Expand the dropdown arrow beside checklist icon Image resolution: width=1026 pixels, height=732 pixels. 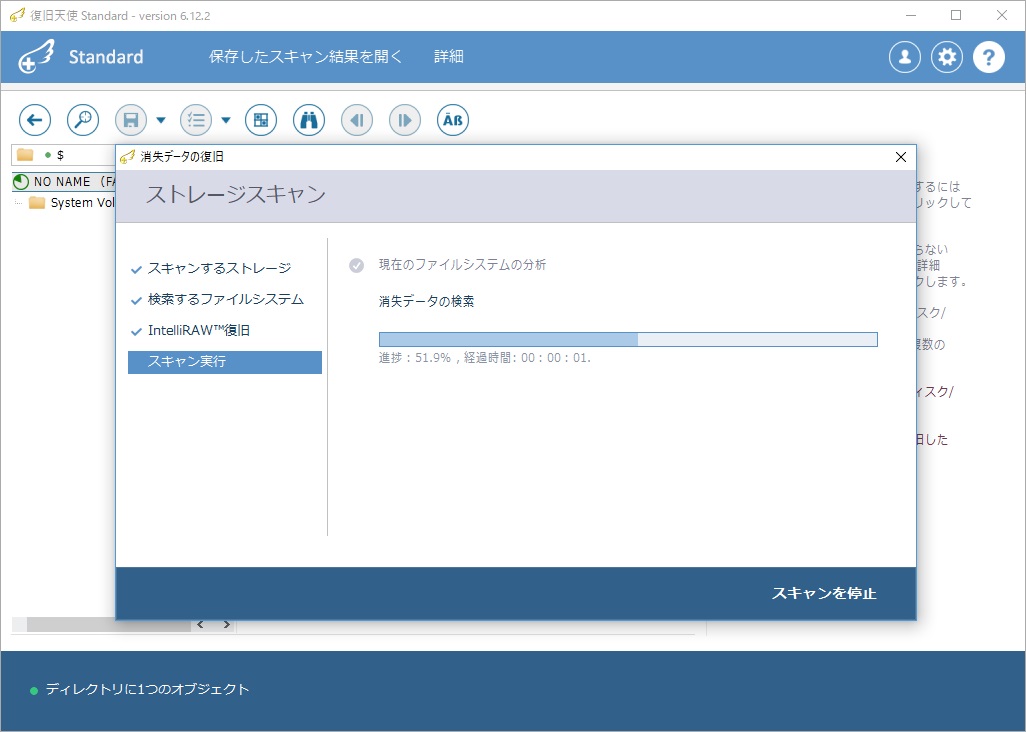click(x=226, y=120)
